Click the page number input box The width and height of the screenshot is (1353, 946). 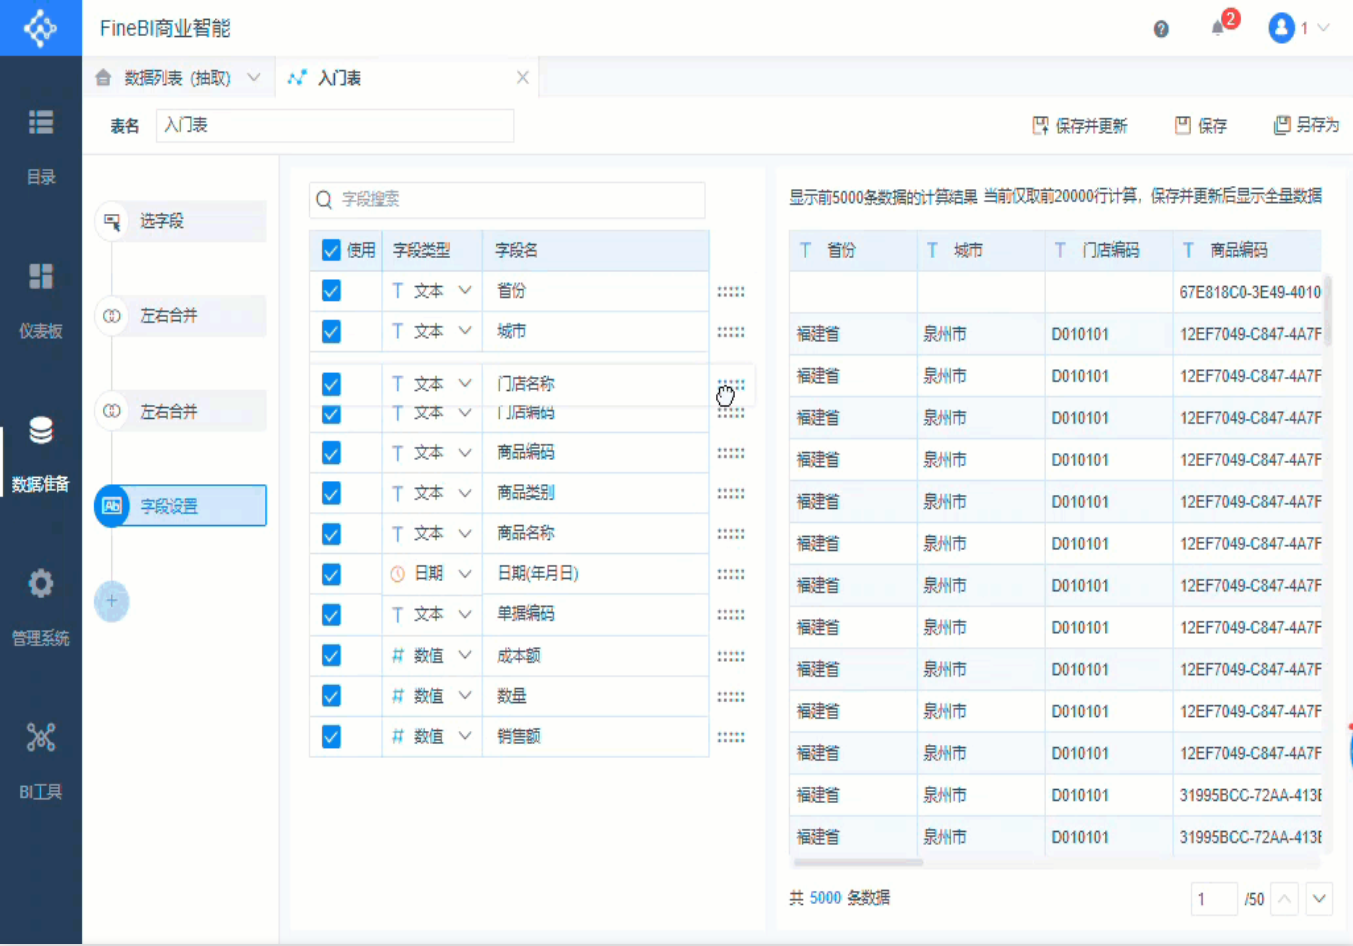[1214, 899]
